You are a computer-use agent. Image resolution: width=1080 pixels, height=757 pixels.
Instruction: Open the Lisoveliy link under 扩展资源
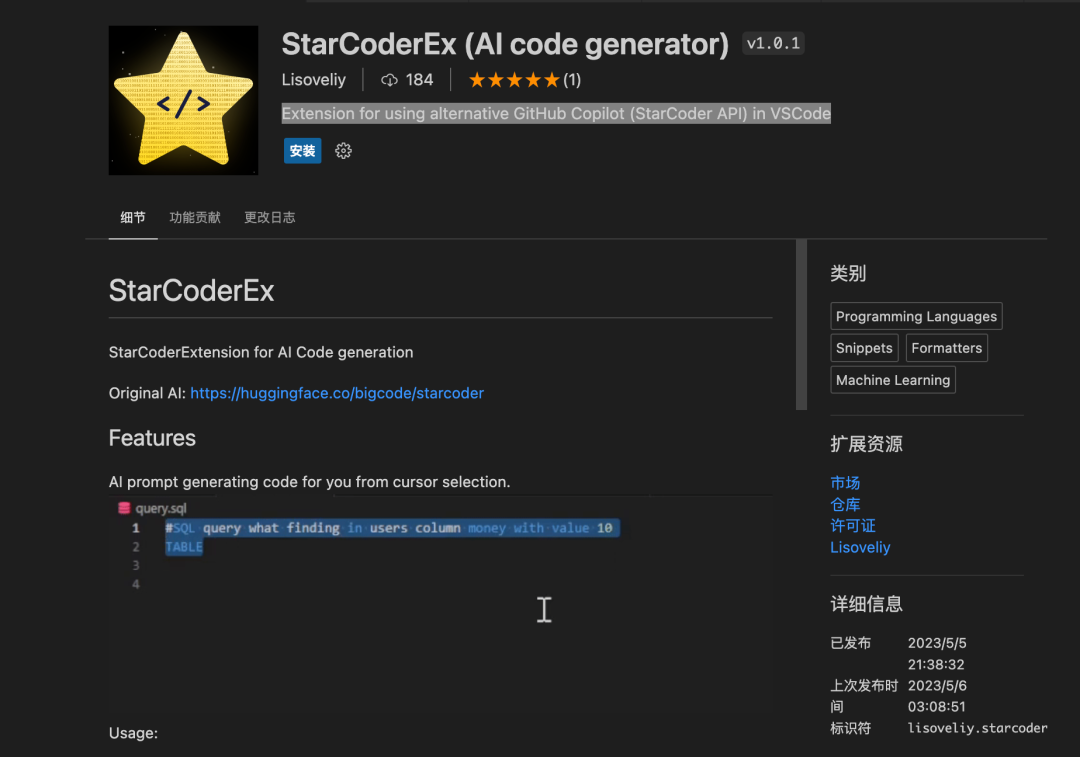[x=860, y=548]
